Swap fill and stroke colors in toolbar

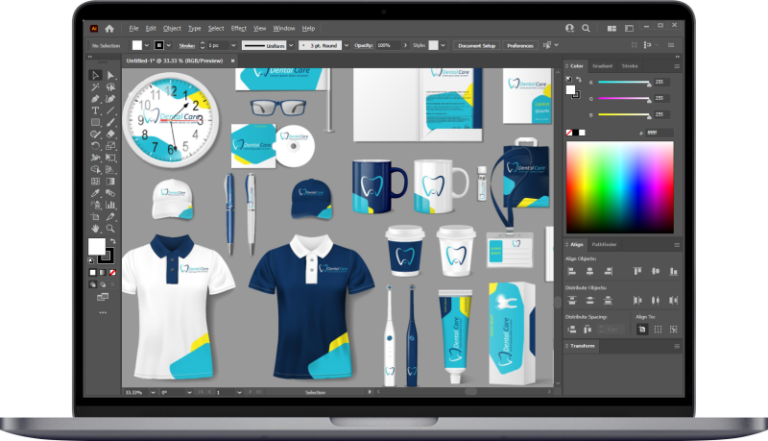[x=113, y=241]
